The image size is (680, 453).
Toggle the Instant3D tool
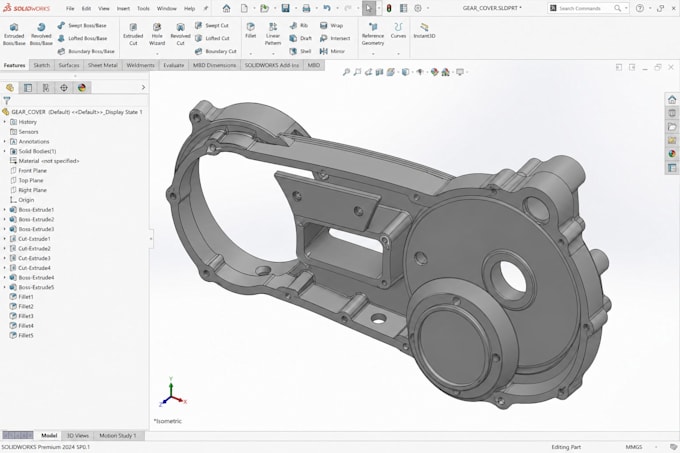click(x=424, y=31)
